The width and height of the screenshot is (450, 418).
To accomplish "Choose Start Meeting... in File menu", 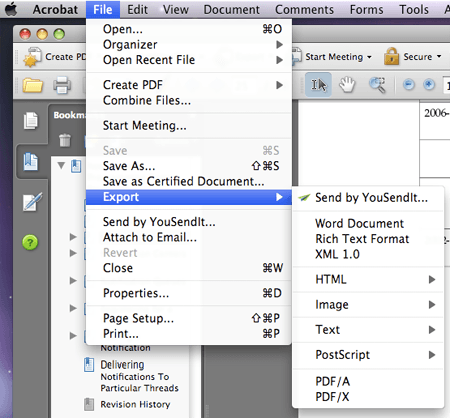I will pos(189,125).
